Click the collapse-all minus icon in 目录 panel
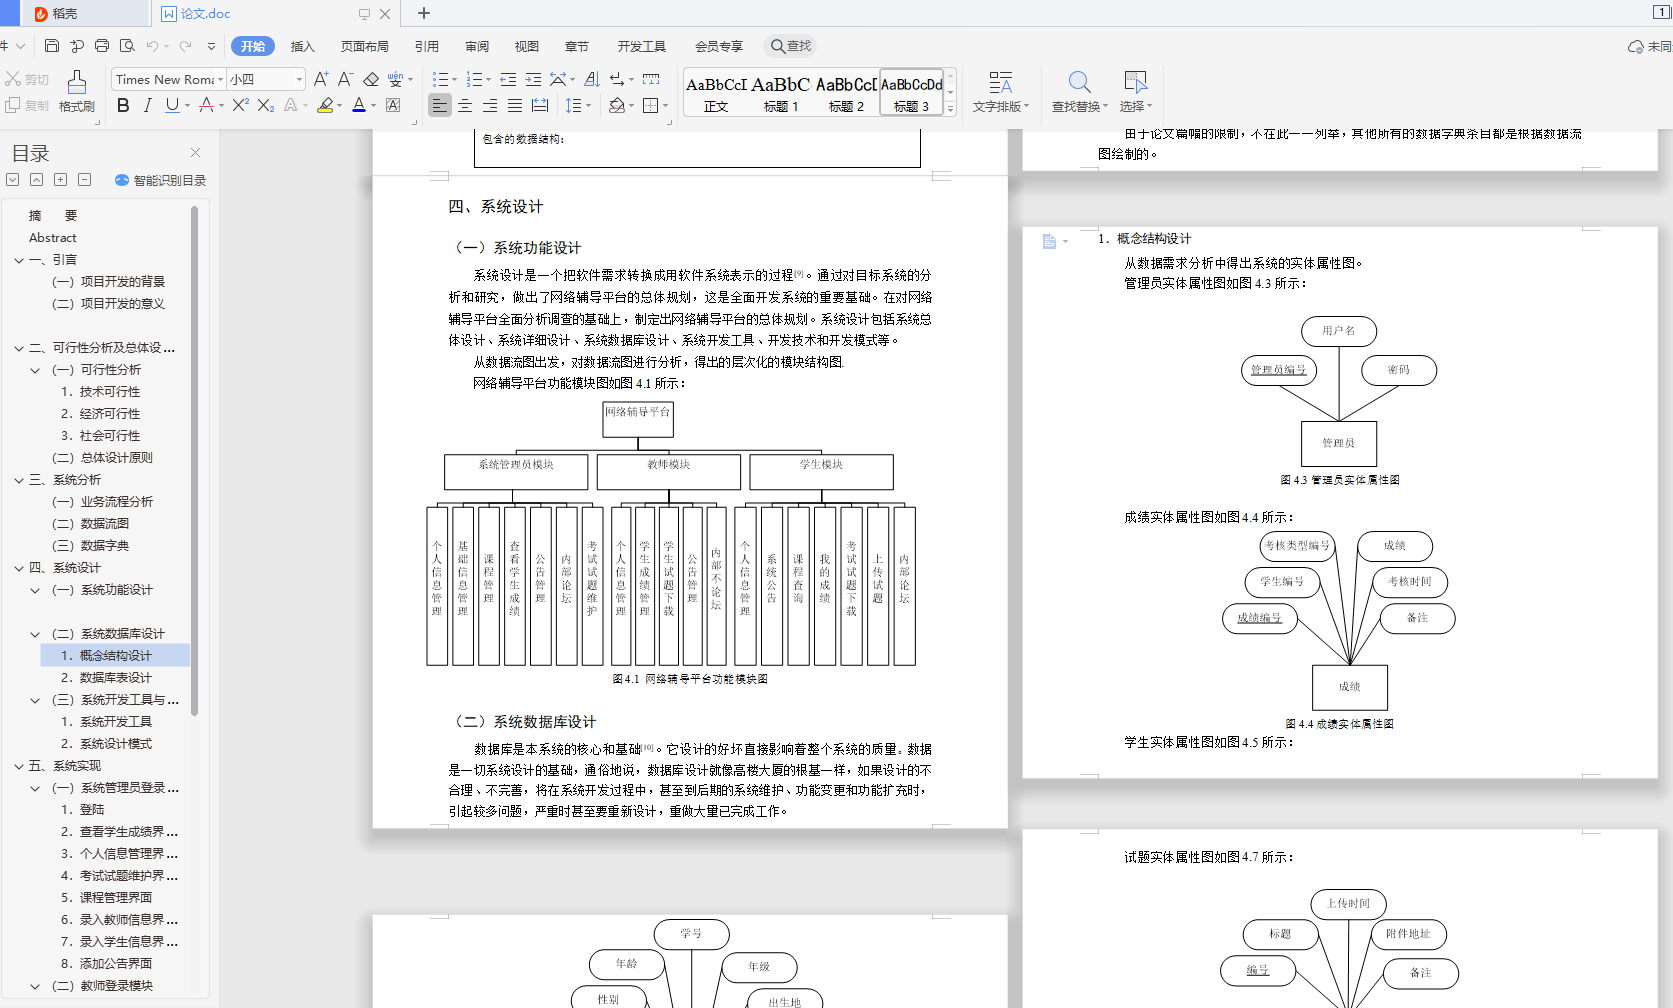The image size is (1673, 1008). (84, 180)
